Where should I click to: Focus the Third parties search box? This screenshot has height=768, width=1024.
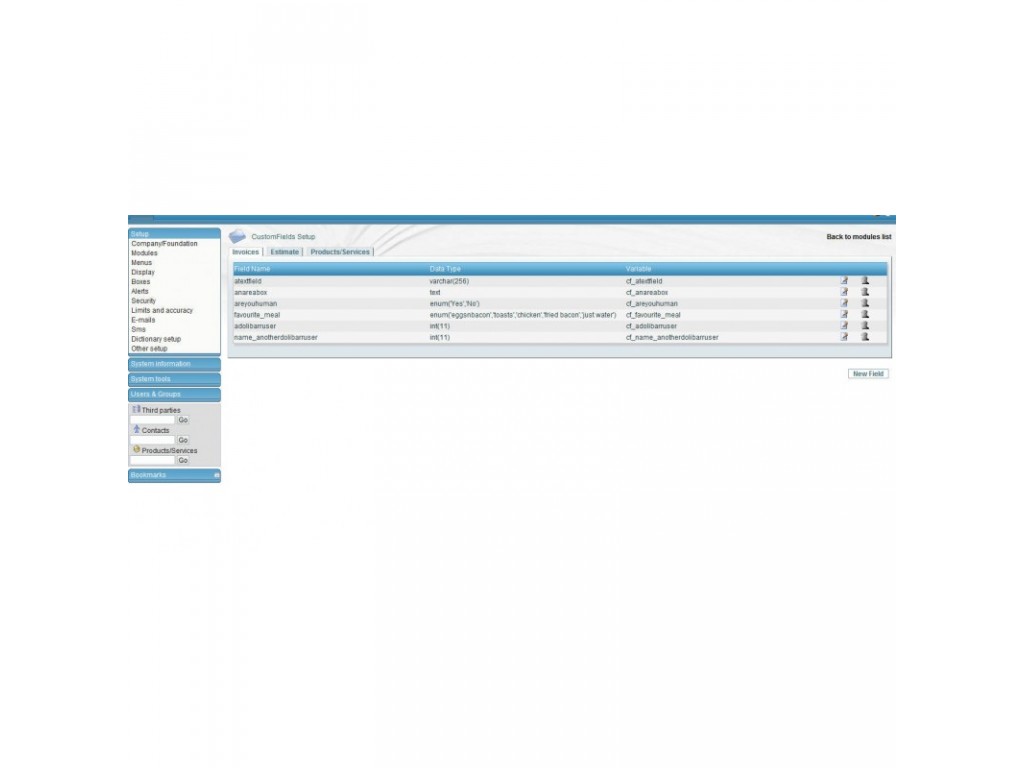pos(153,420)
